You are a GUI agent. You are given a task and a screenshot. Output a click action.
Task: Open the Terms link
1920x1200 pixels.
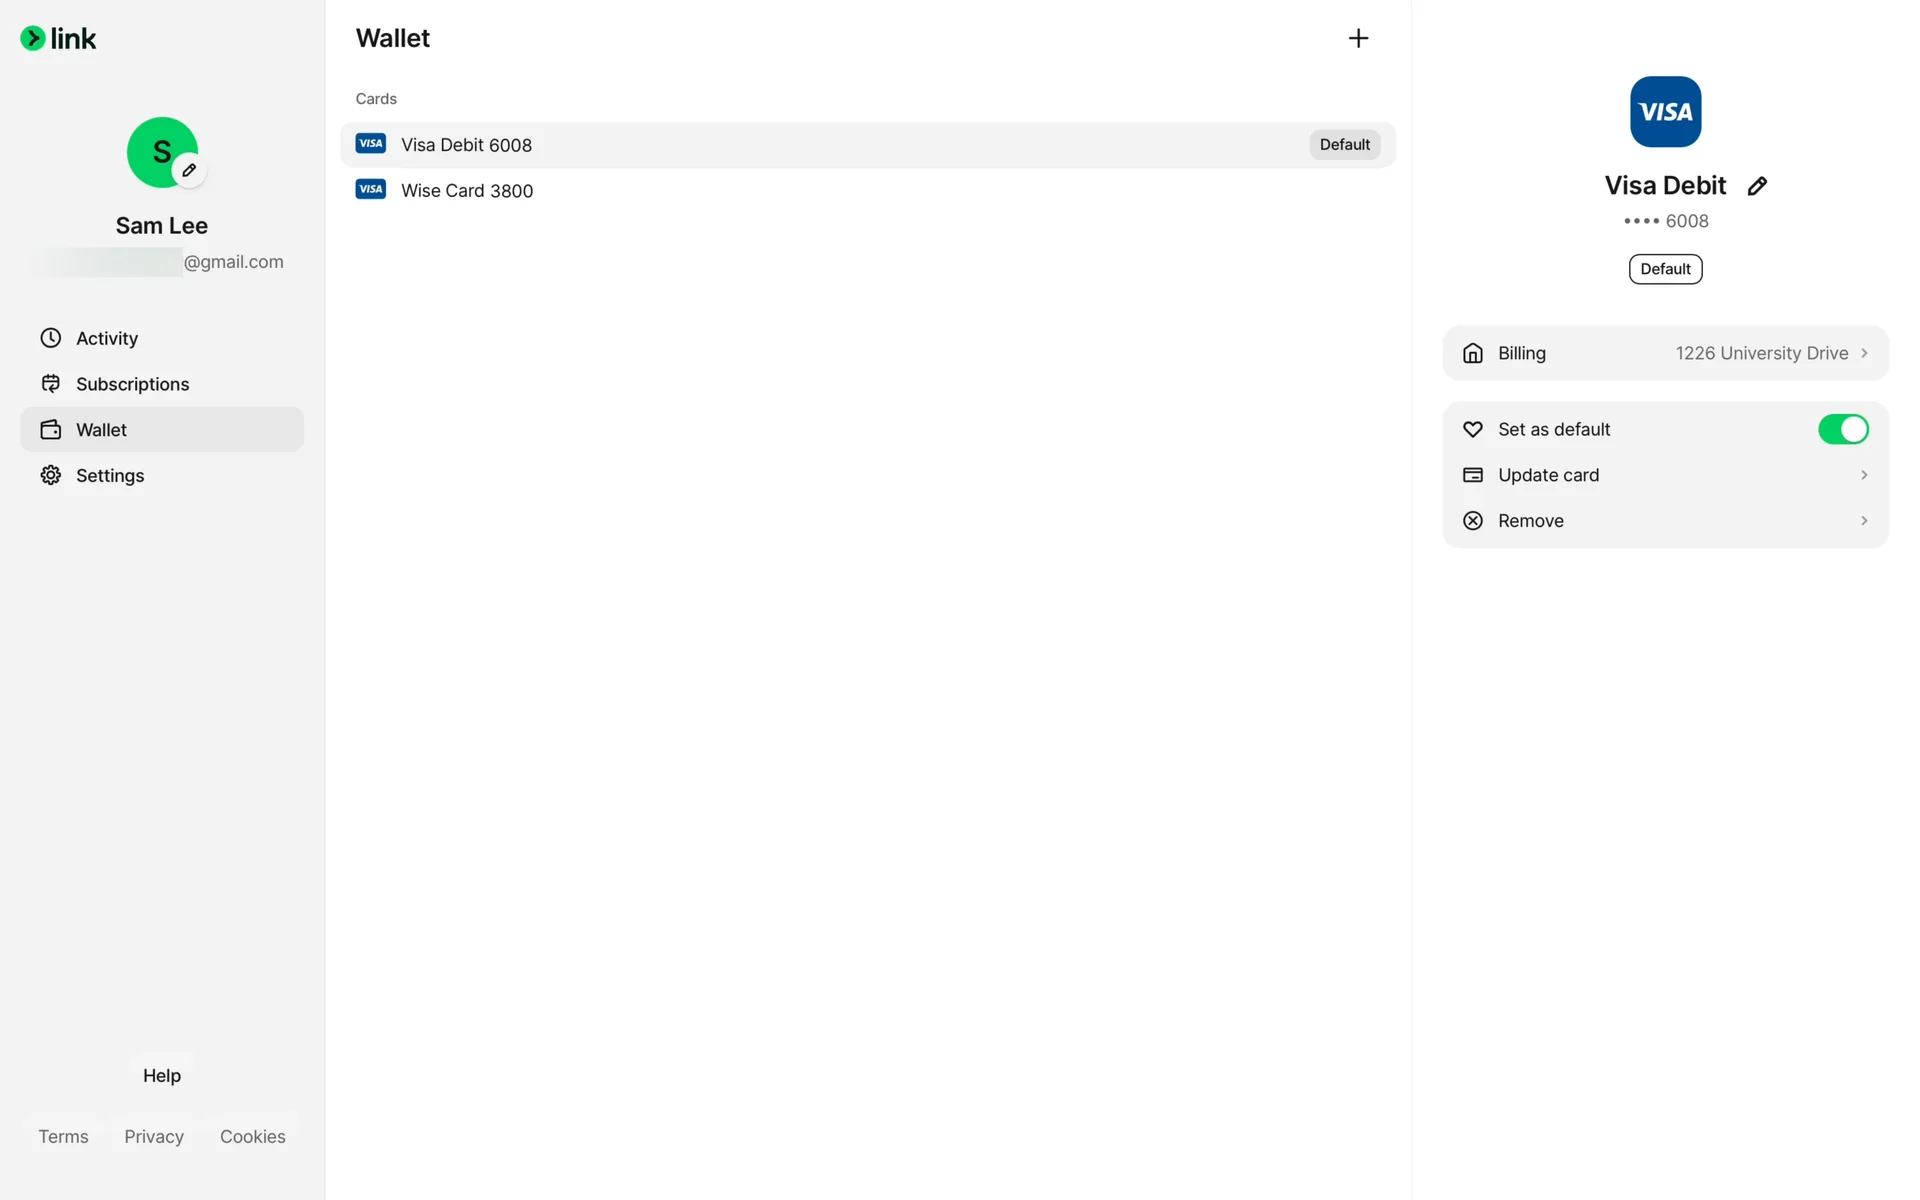click(63, 1136)
